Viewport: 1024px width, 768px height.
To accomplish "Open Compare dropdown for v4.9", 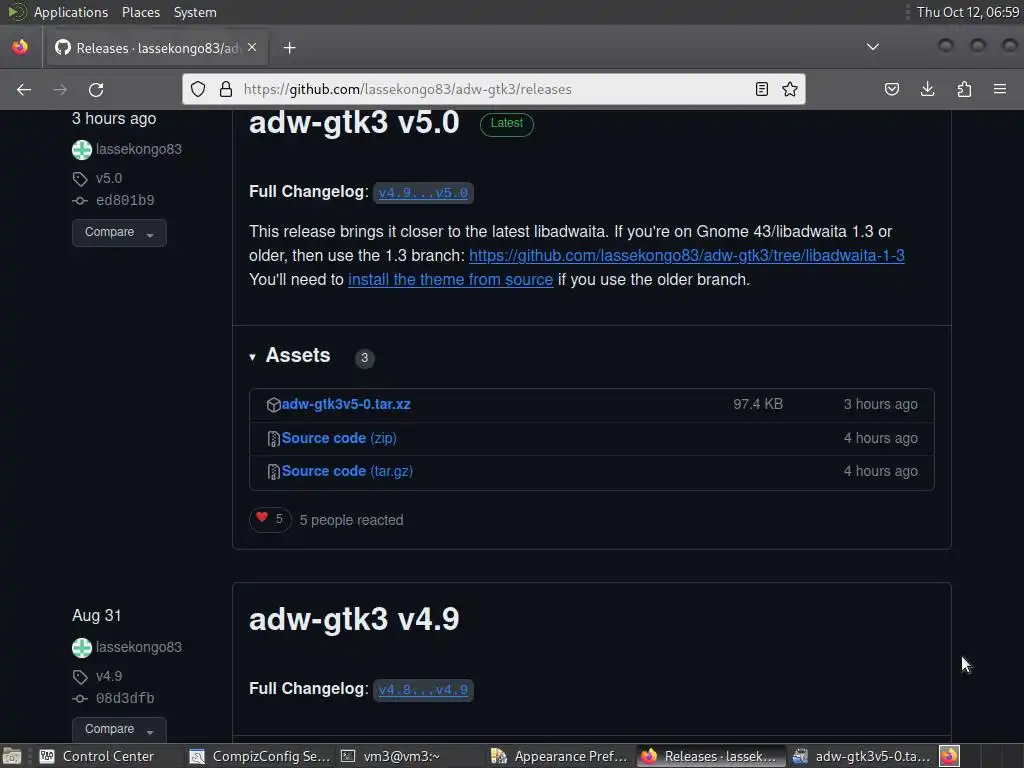I will 119,729.
